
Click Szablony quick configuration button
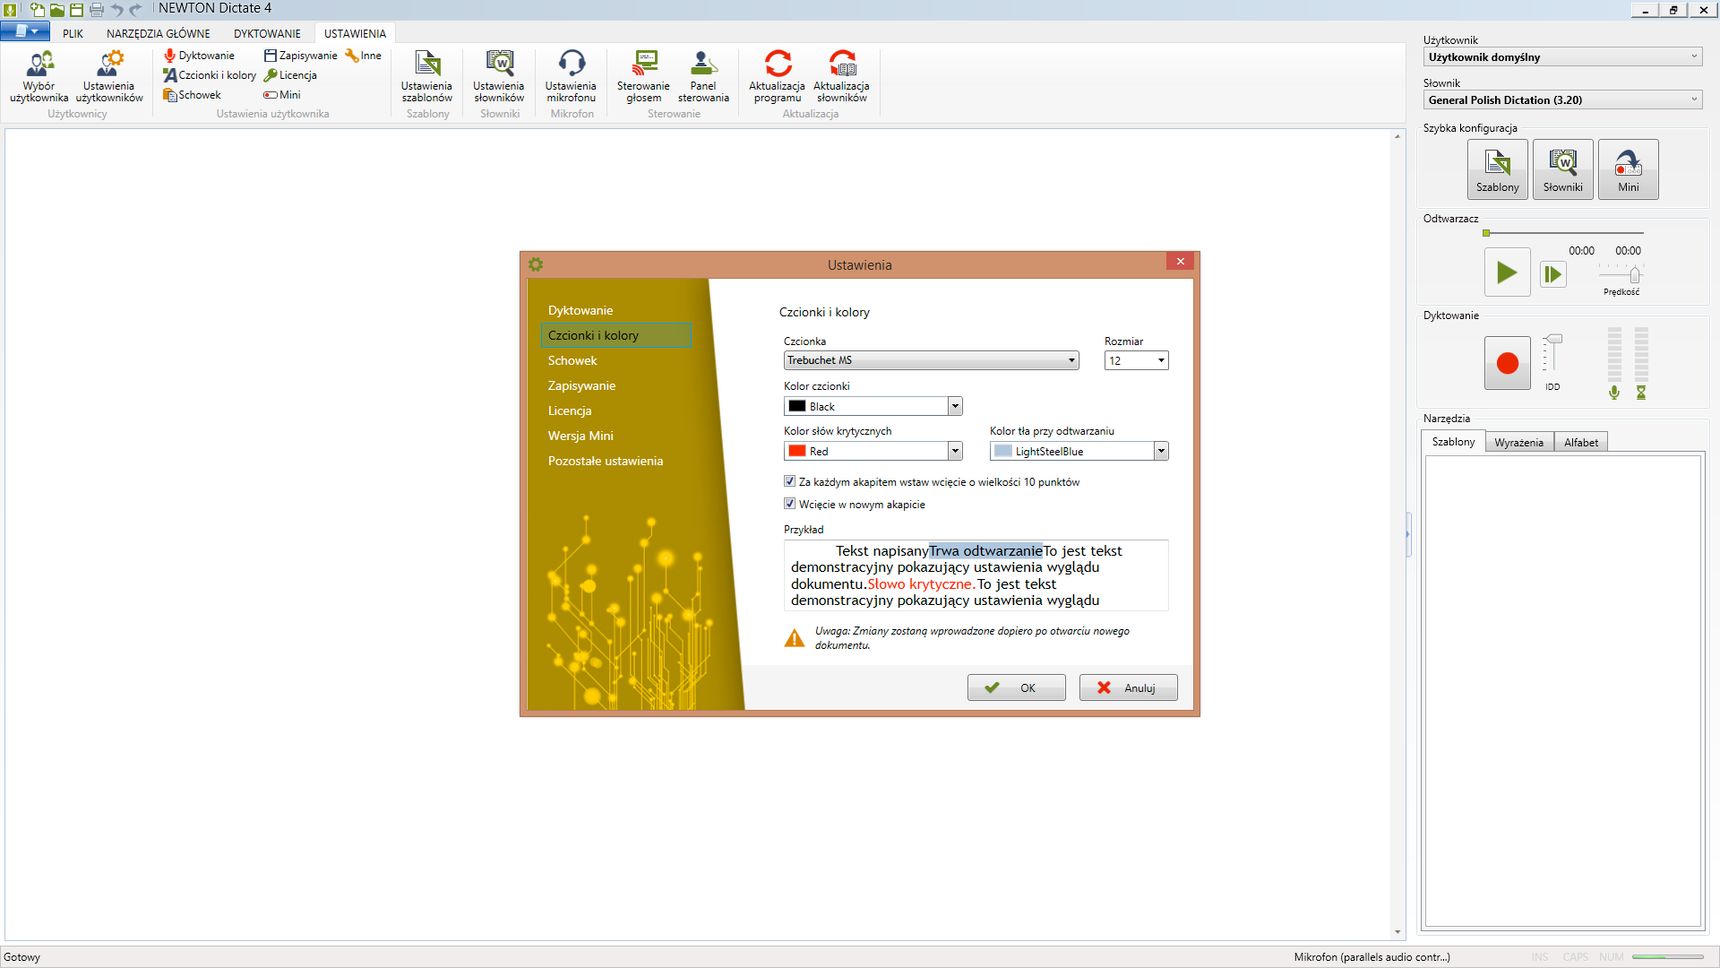tap(1497, 169)
